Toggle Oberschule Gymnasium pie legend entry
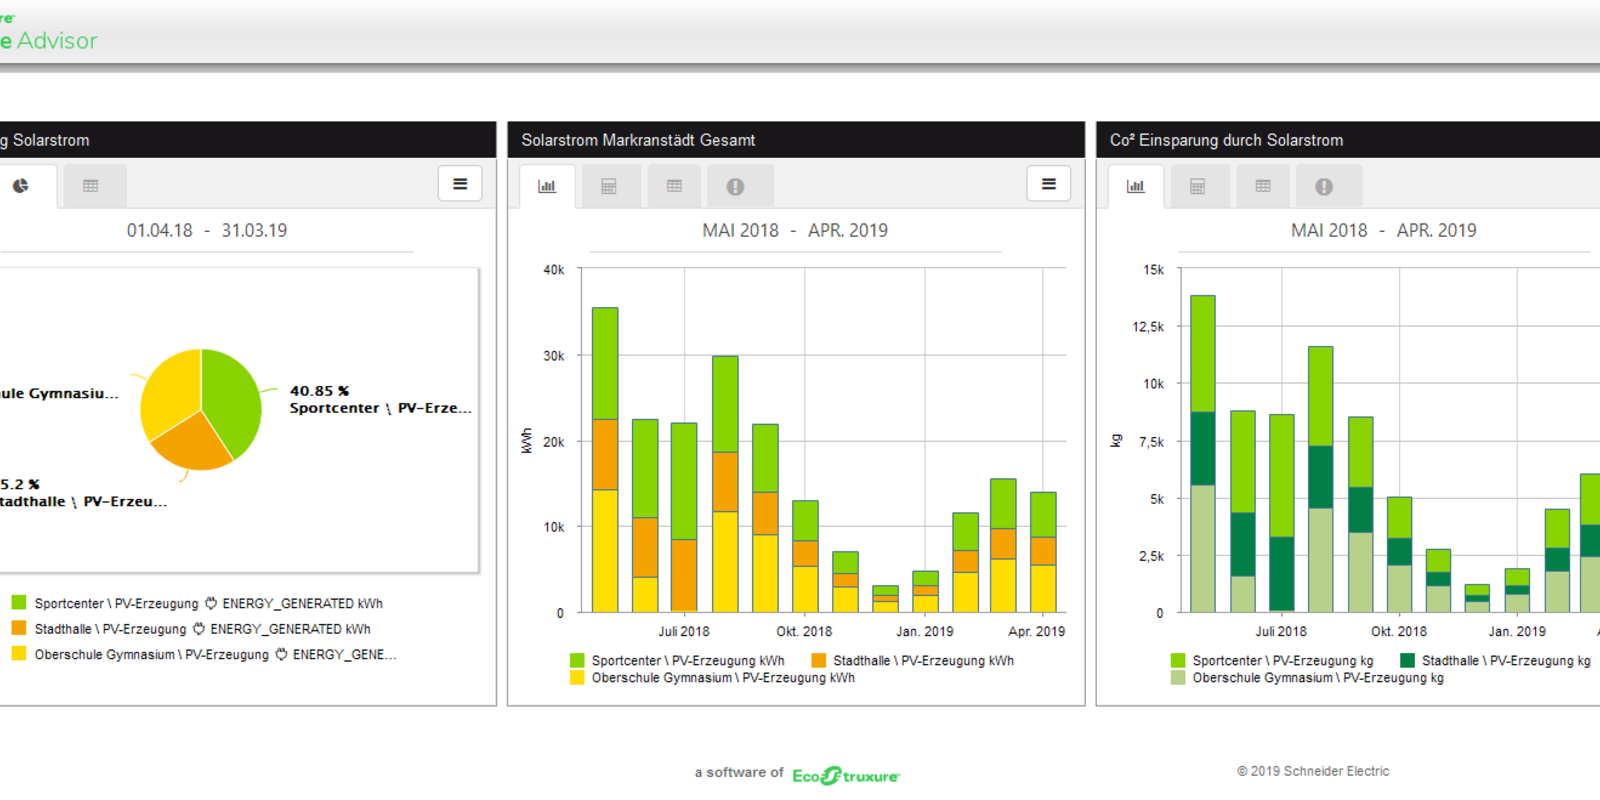 (x=204, y=654)
